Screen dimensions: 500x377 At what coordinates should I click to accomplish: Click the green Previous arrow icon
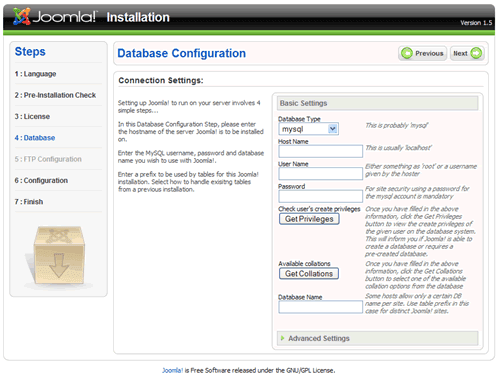point(407,53)
